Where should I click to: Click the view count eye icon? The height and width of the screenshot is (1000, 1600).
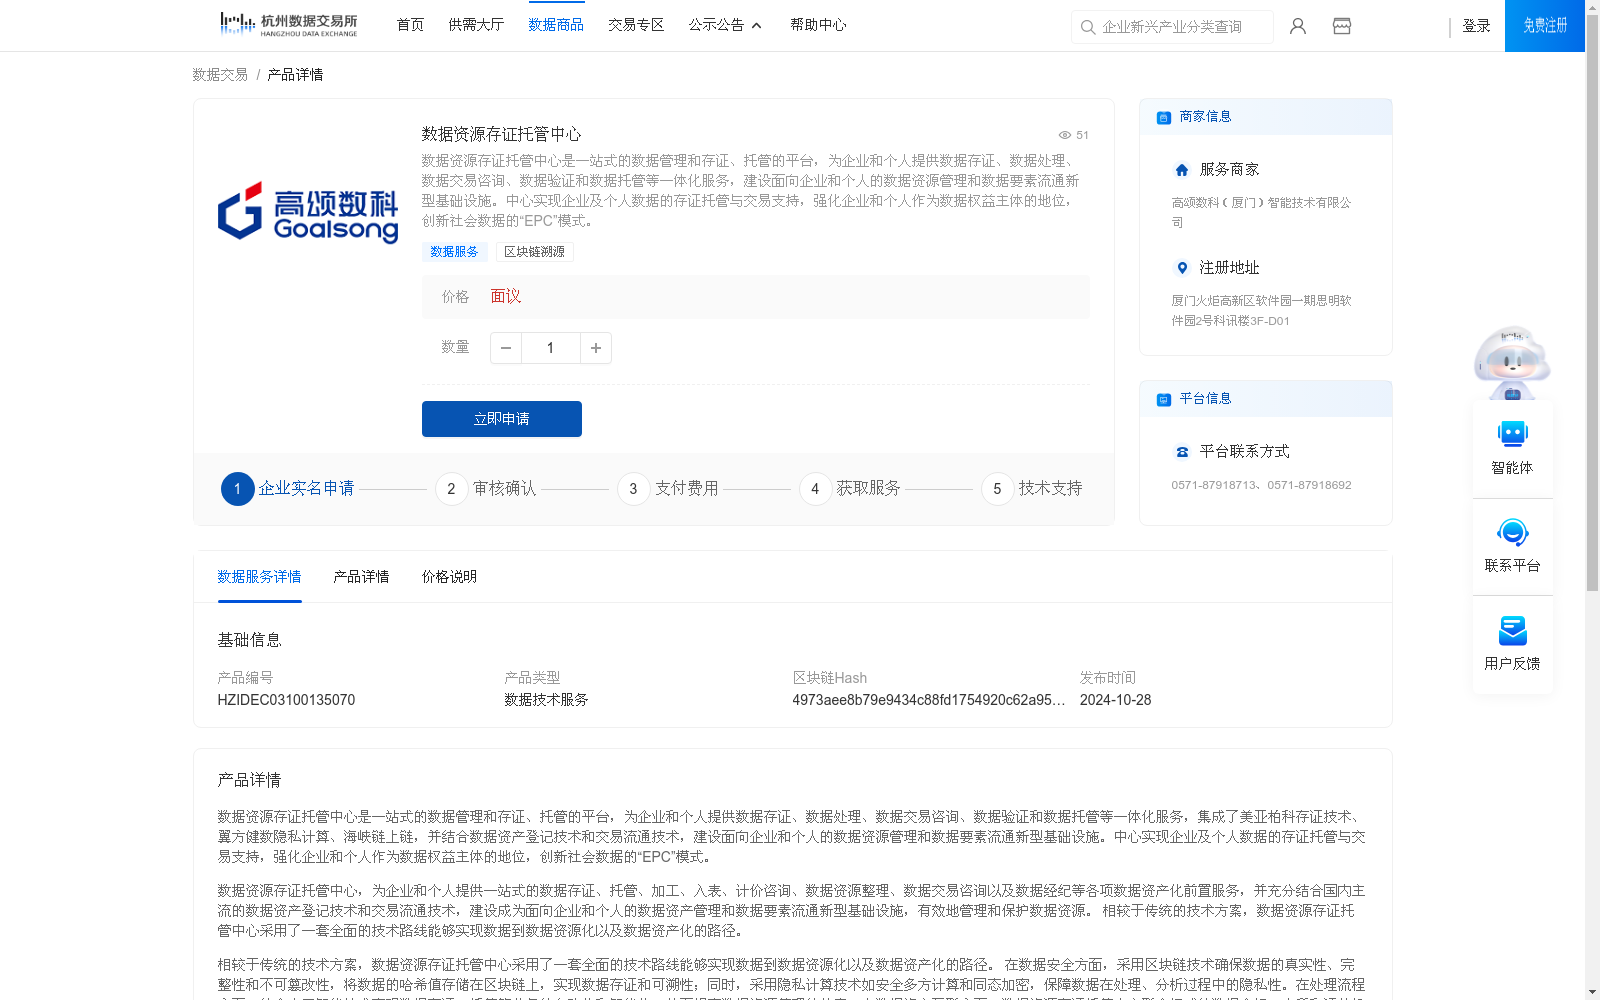(1065, 135)
